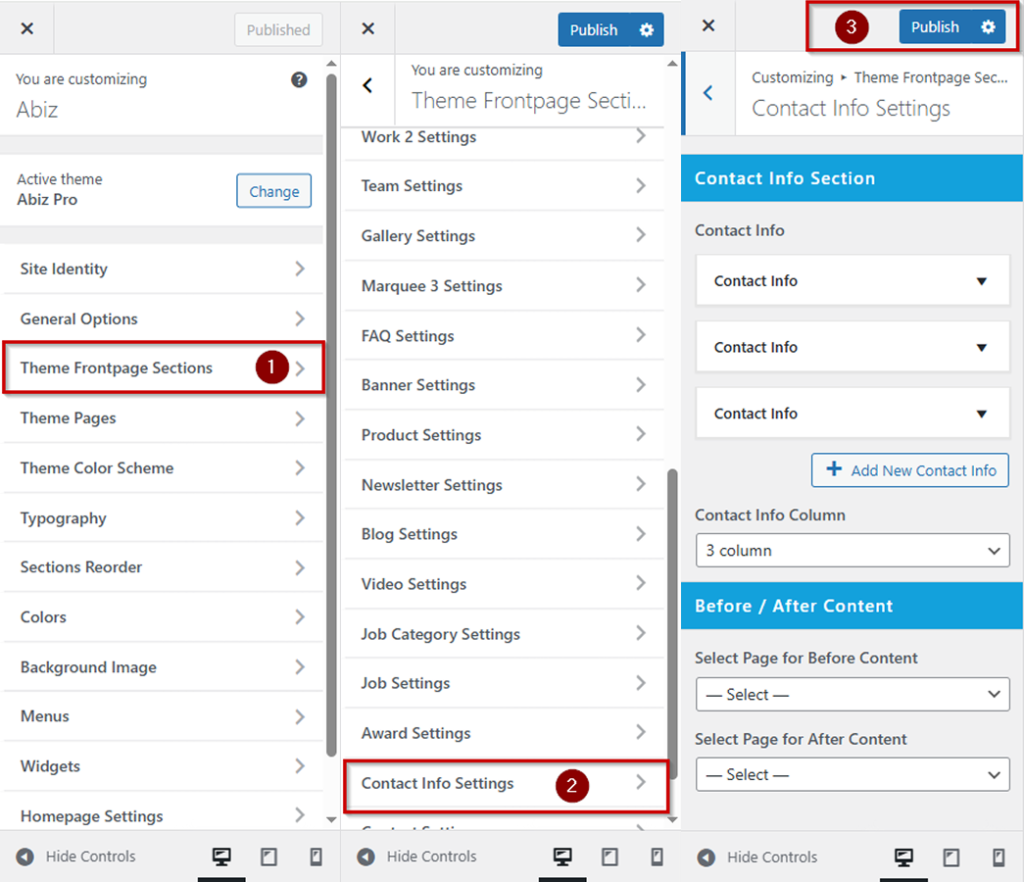The image size is (1024, 882).
Task: Open the Contact Info Column dropdown
Action: point(852,550)
